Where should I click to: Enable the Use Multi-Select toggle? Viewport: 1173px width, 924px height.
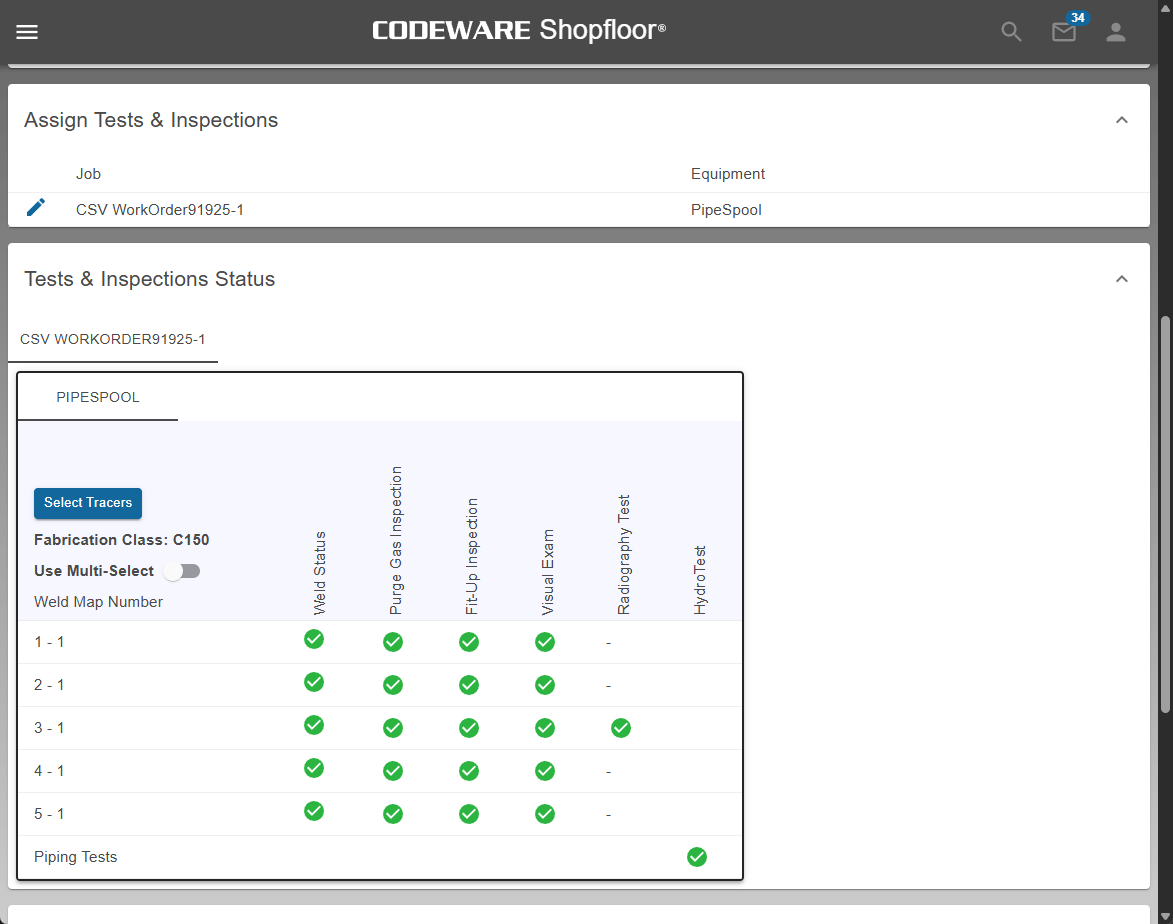click(x=182, y=571)
